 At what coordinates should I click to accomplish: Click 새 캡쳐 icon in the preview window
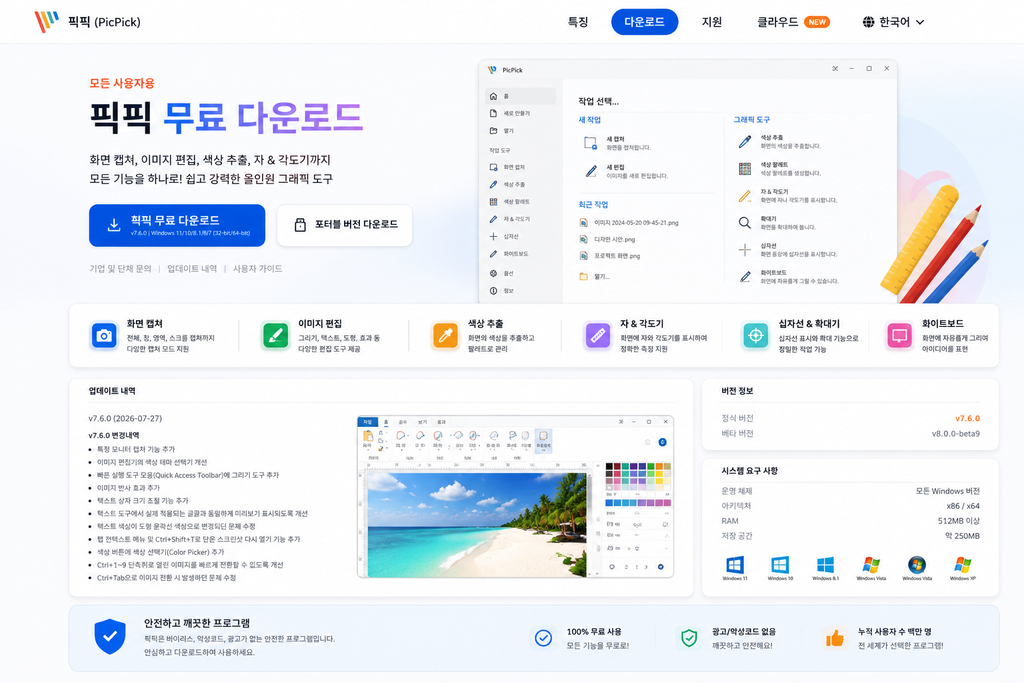pyautogui.click(x=590, y=143)
